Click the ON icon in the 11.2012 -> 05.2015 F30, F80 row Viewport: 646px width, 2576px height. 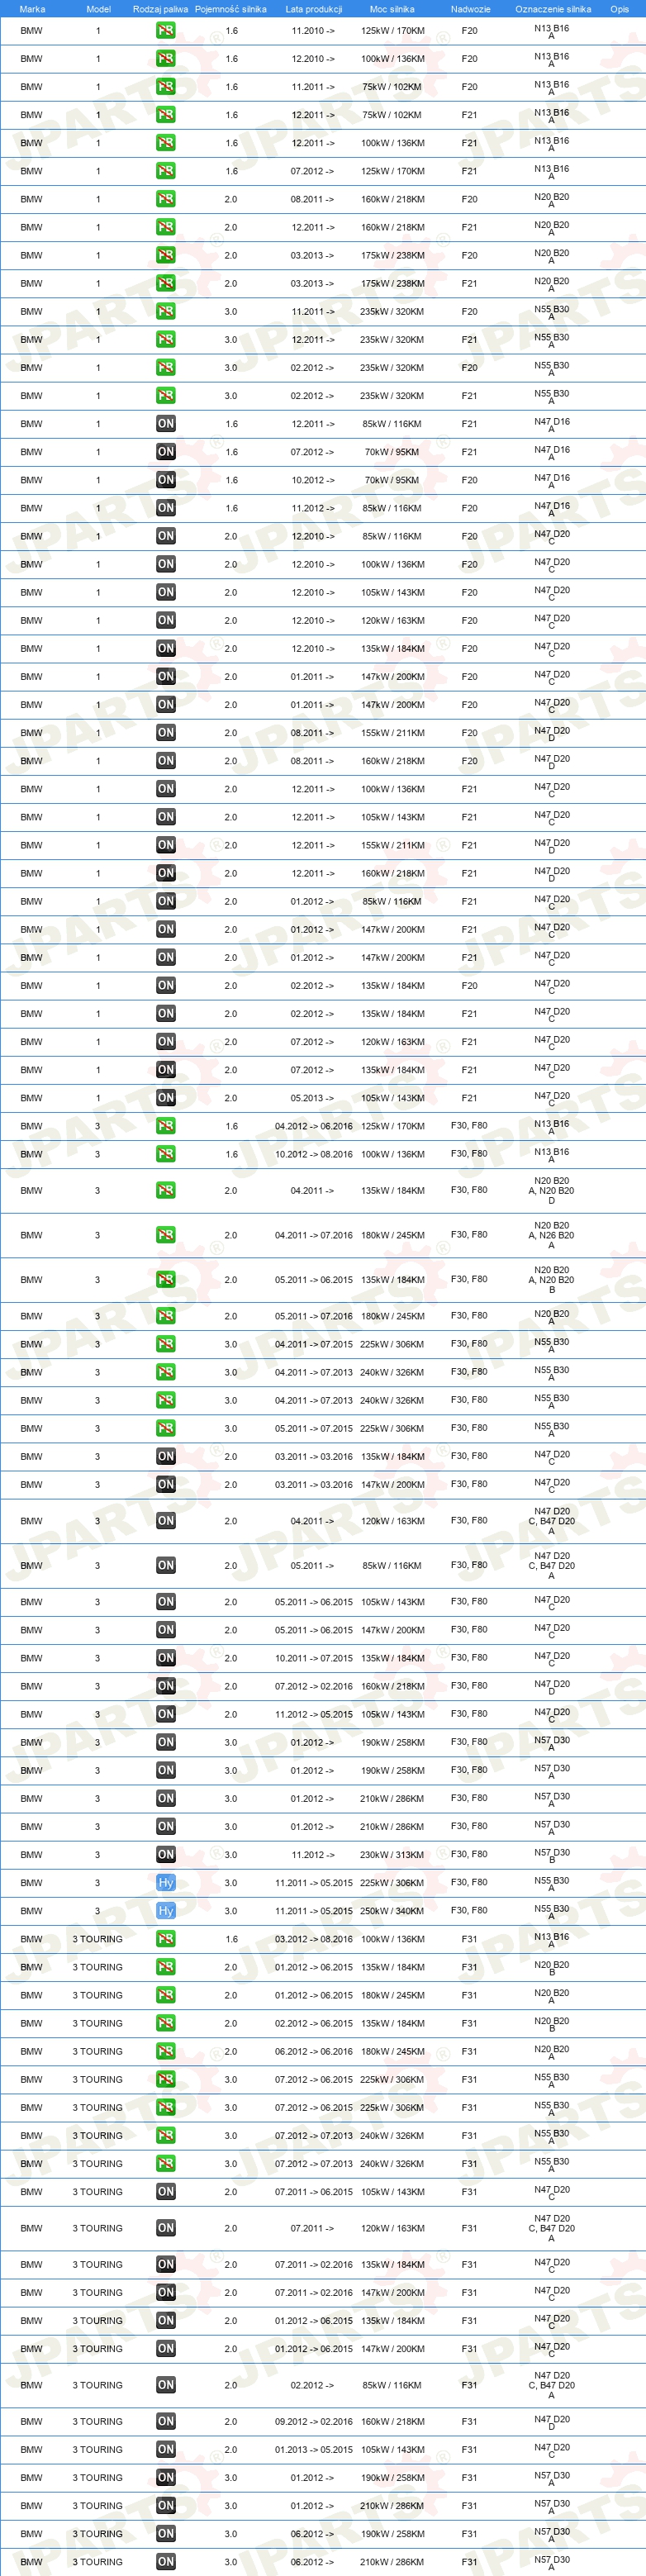166,1714
